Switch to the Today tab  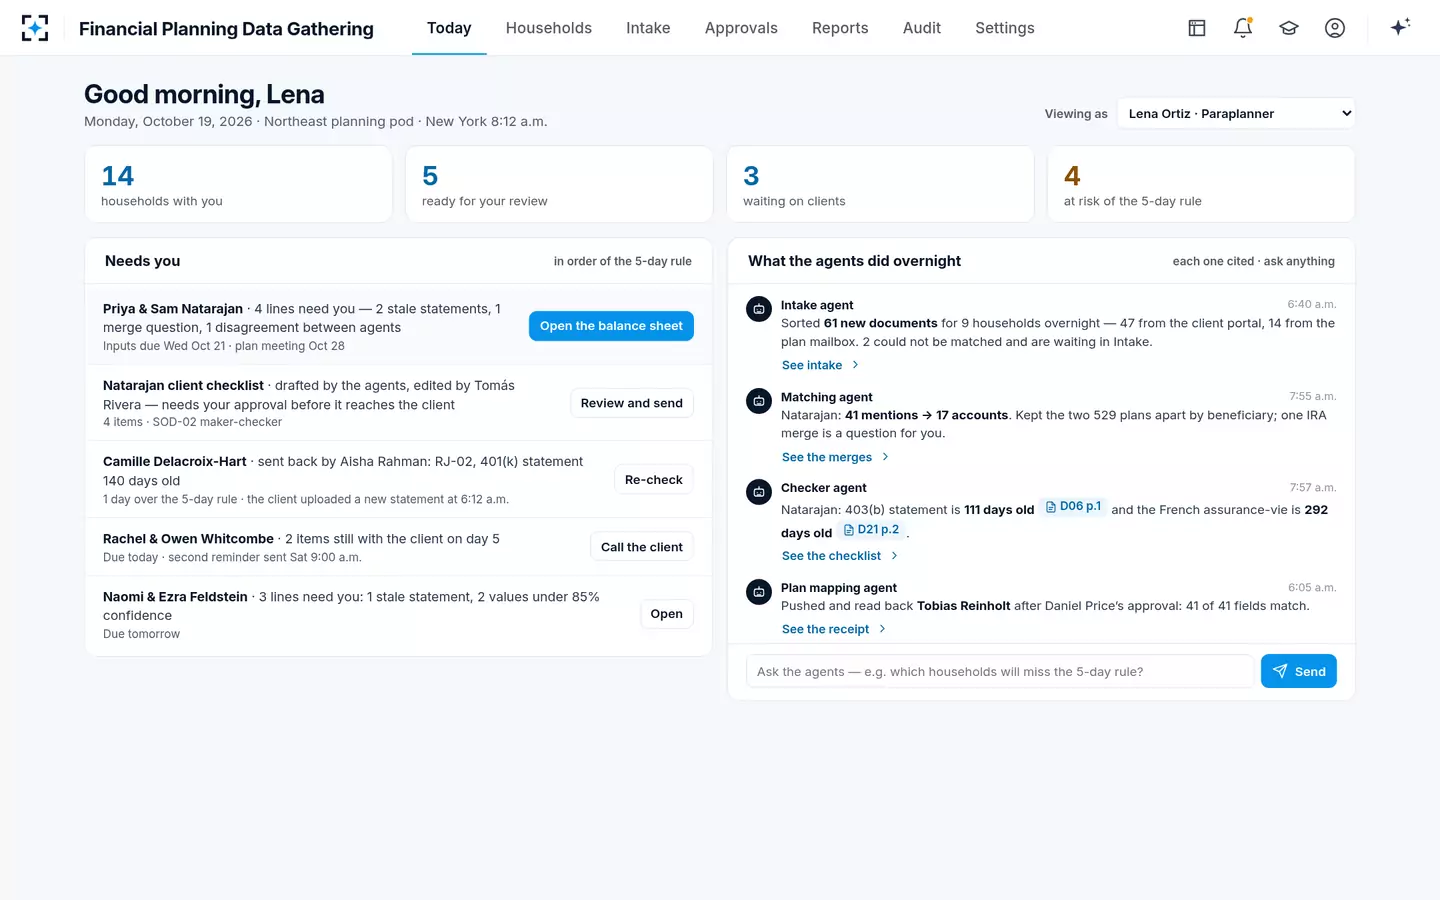pyautogui.click(x=449, y=28)
